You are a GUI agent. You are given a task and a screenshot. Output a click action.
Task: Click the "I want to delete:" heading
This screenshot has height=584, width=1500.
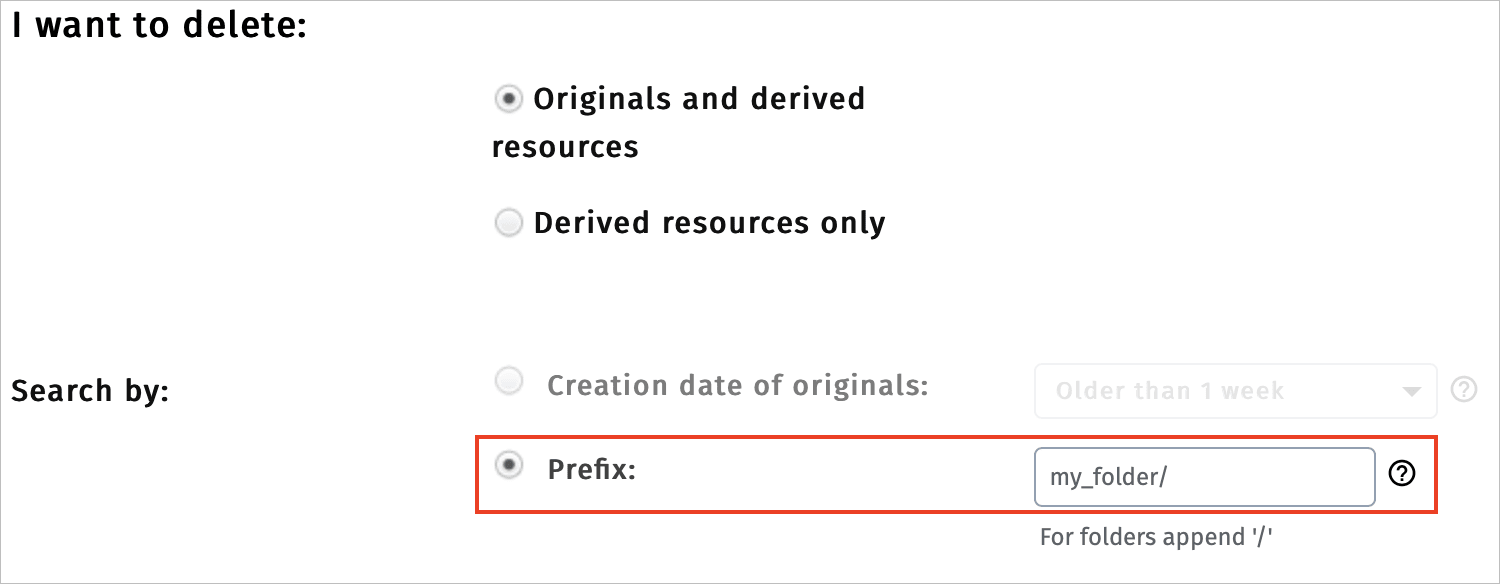[x=158, y=25]
